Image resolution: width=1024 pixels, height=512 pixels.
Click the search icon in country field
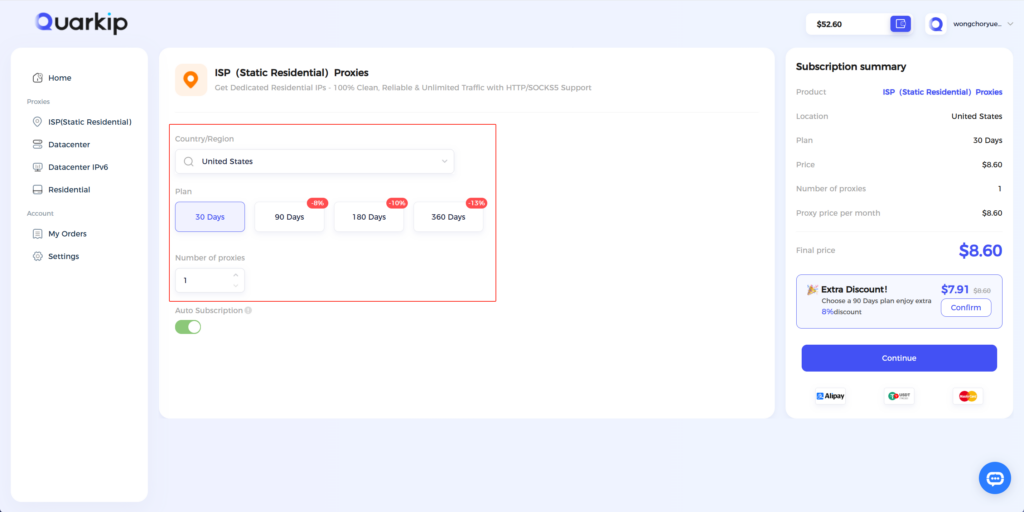click(188, 161)
